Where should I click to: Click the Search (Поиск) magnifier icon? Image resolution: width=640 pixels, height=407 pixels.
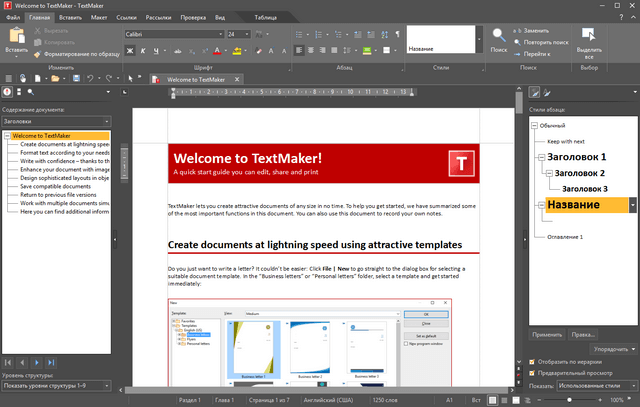pyautogui.click(x=500, y=34)
